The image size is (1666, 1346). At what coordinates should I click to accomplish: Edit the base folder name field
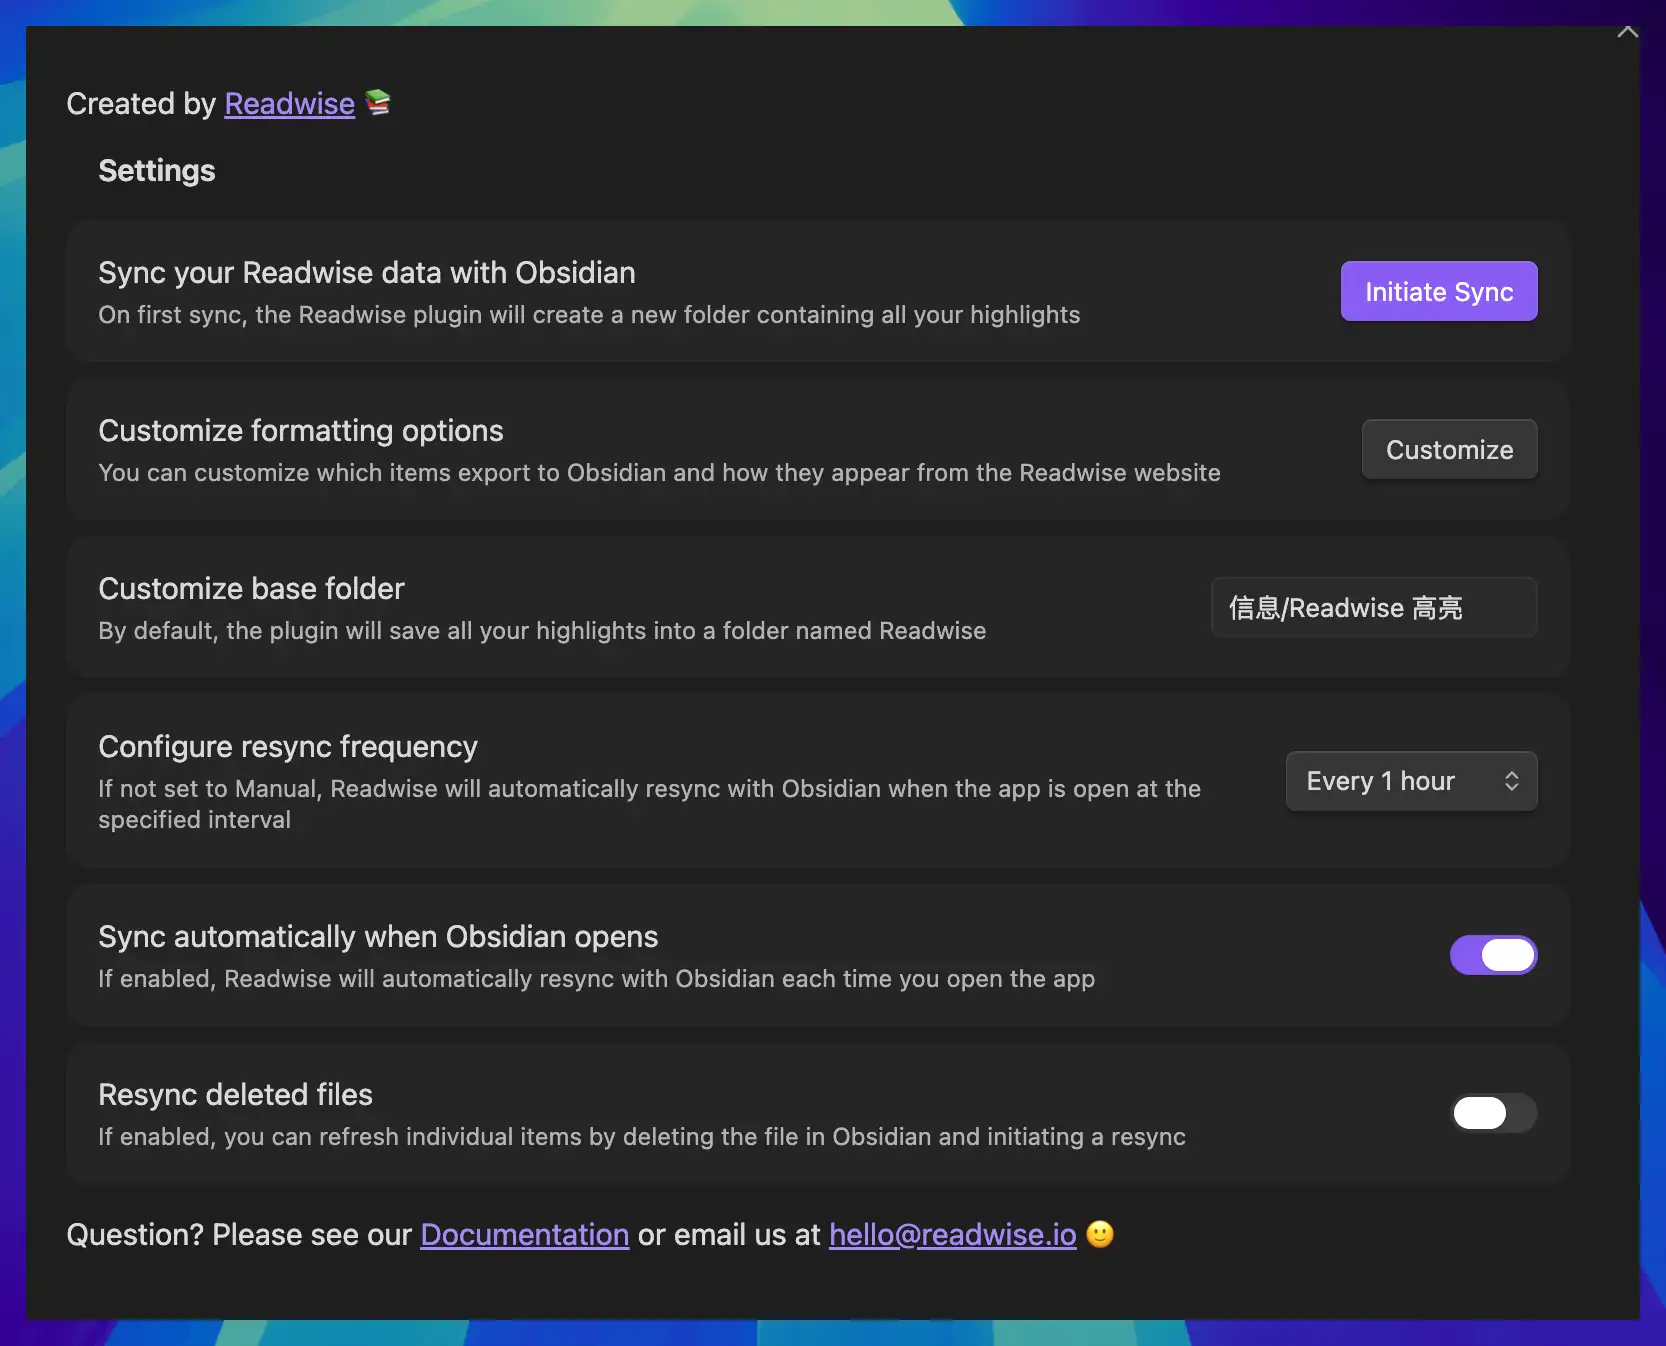point(1374,607)
